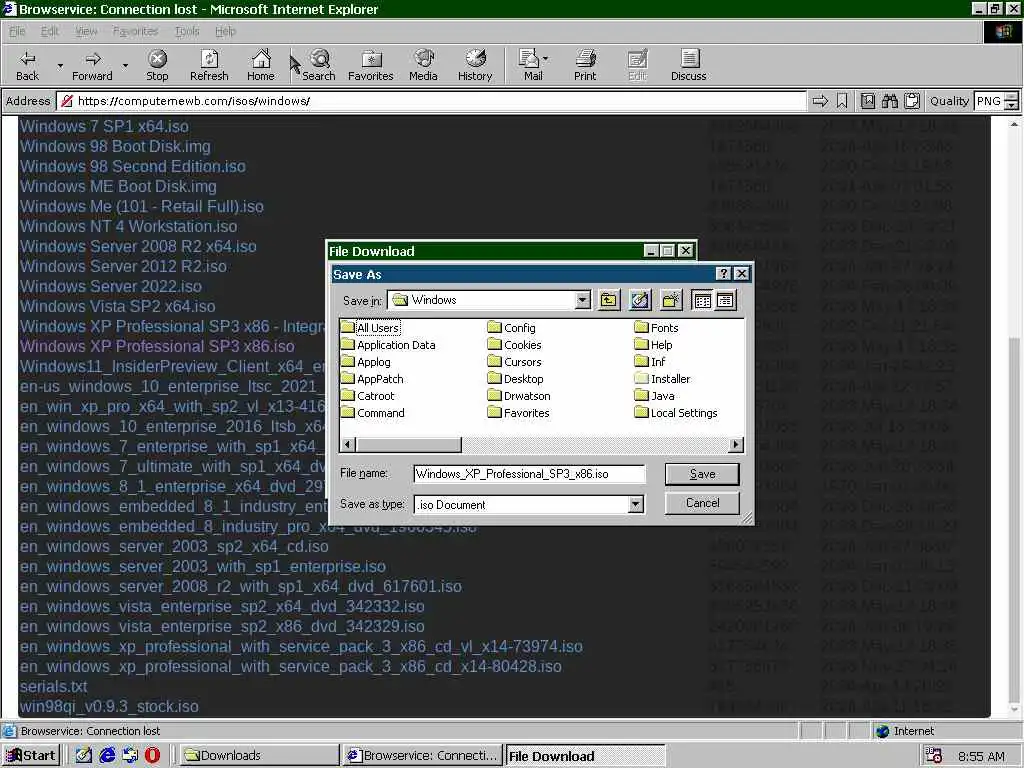This screenshot has height=768, width=1024.
Task: Switch to Details view in Save As
Action: point(725,300)
